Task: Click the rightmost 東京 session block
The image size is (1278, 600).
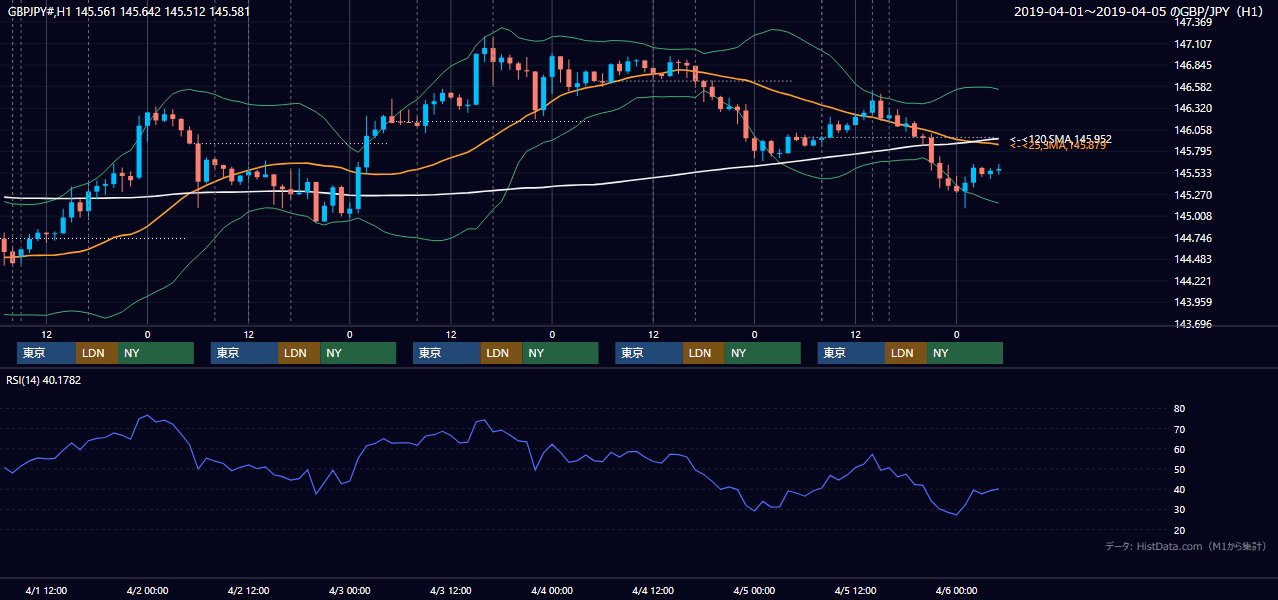Action: click(x=851, y=353)
